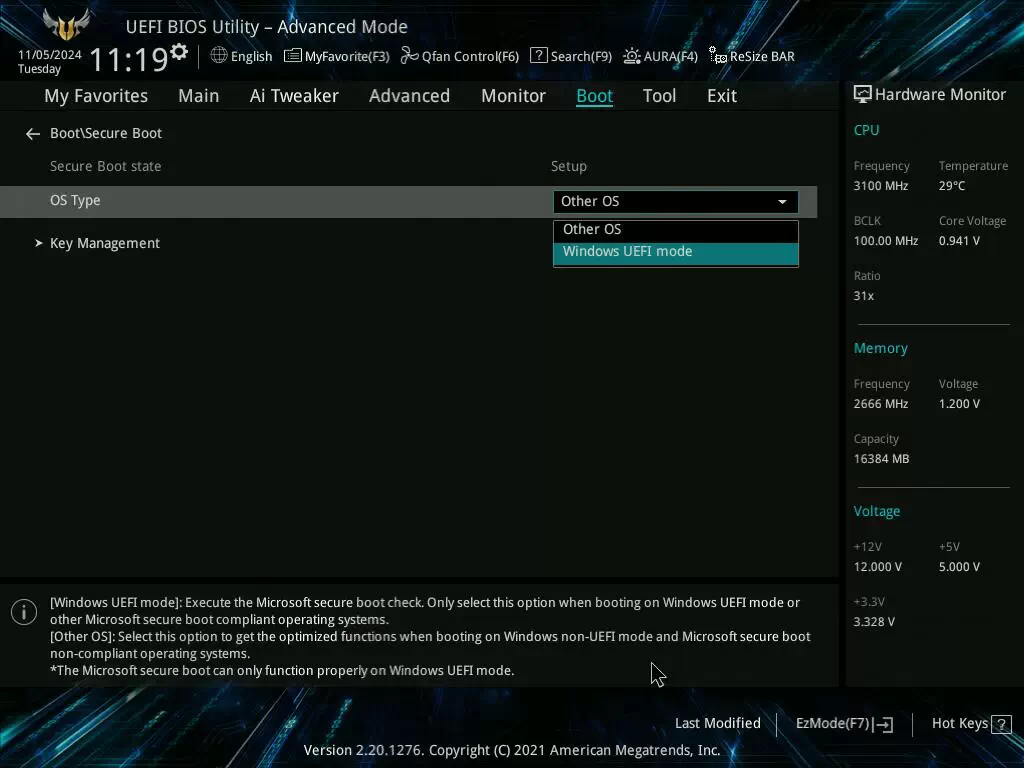Click the CPU section heading
Screen dimensions: 1024x768
pos(867,131)
